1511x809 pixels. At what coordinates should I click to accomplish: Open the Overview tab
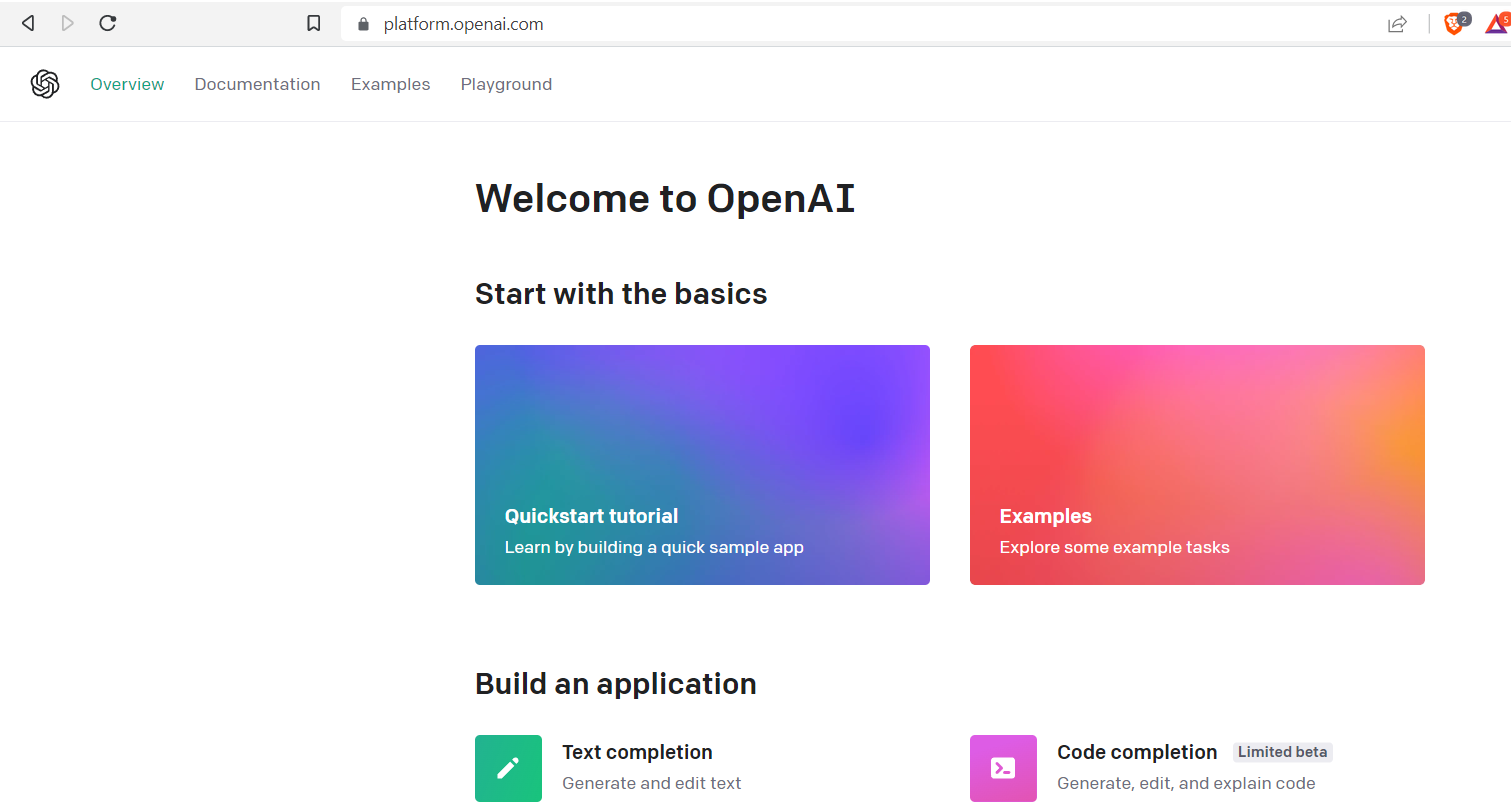coord(127,84)
